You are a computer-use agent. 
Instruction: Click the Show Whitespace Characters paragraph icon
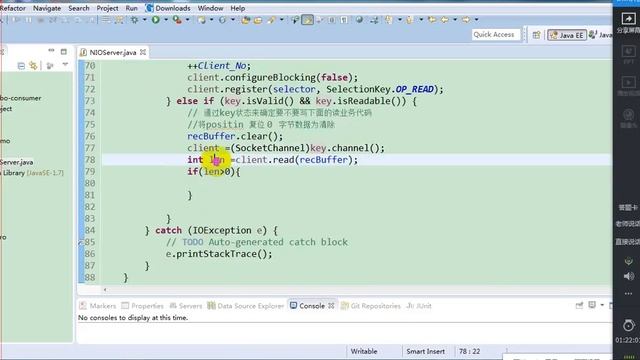pyautogui.click(x=344, y=20)
